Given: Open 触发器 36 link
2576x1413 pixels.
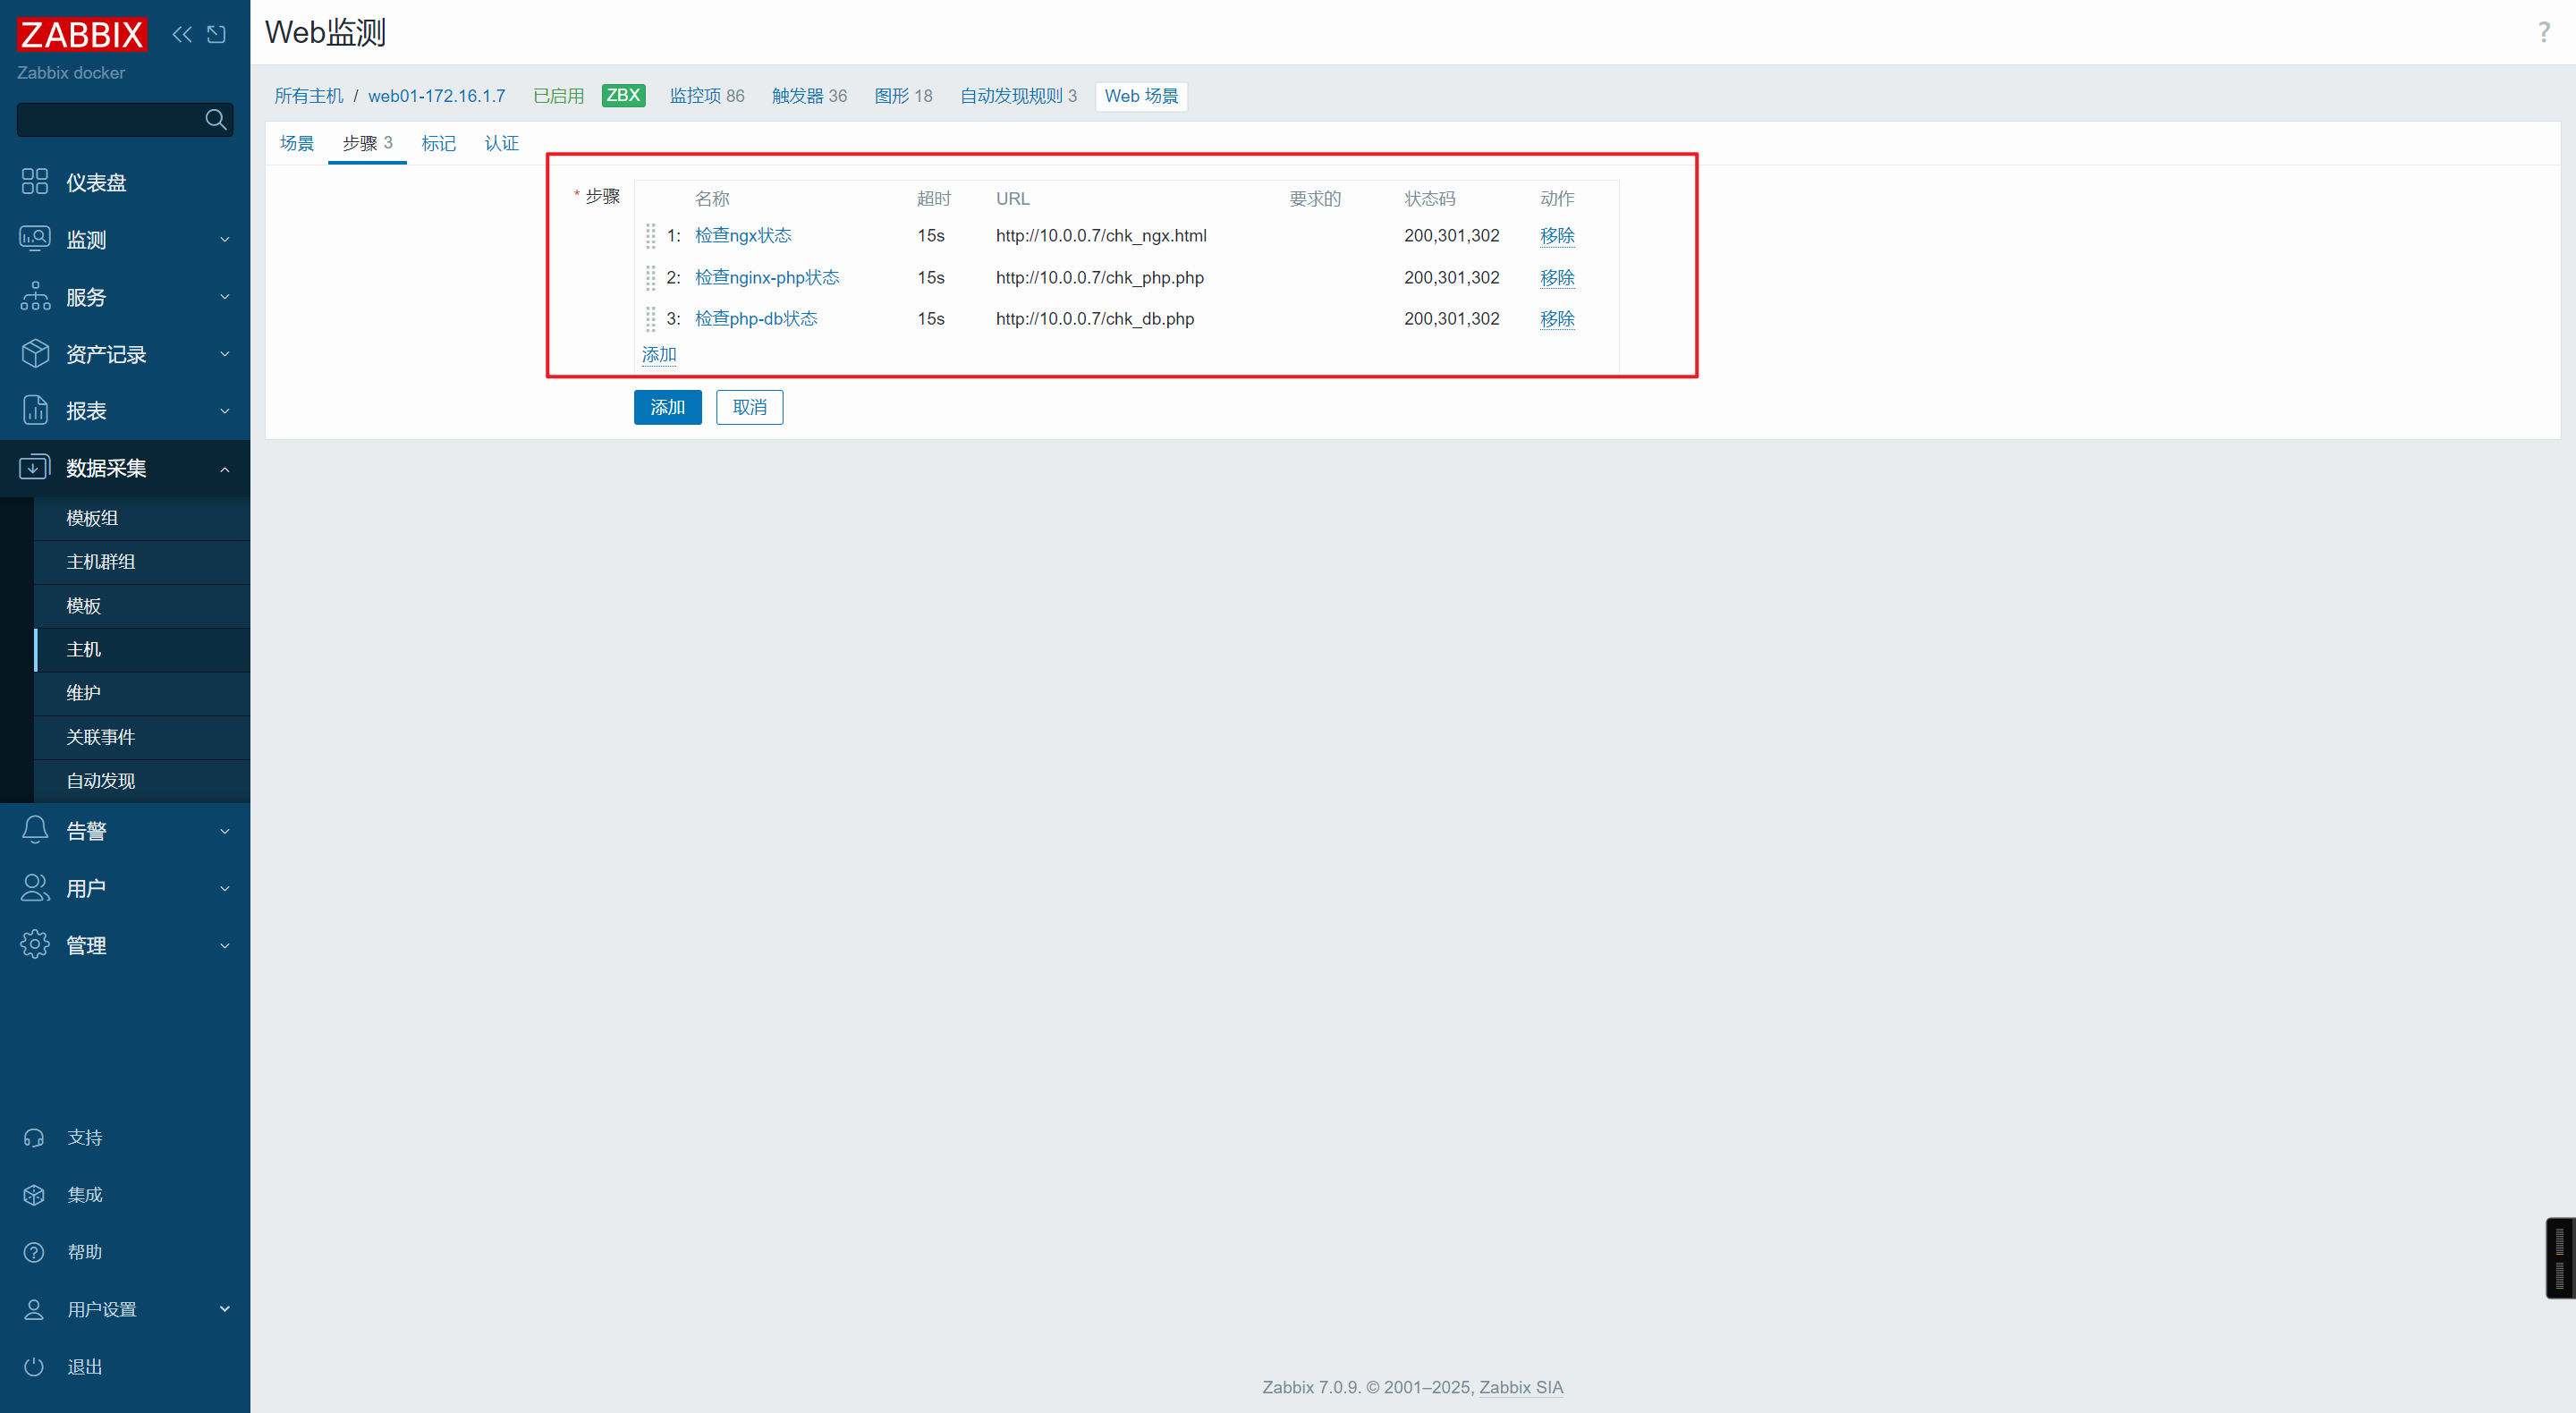Looking at the screenshot, I should [809, 96].
